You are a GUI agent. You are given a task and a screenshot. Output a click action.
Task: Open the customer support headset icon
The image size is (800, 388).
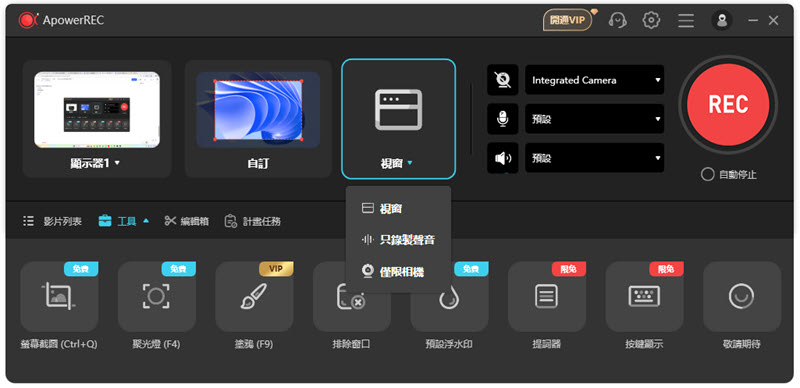pos(618,20)
